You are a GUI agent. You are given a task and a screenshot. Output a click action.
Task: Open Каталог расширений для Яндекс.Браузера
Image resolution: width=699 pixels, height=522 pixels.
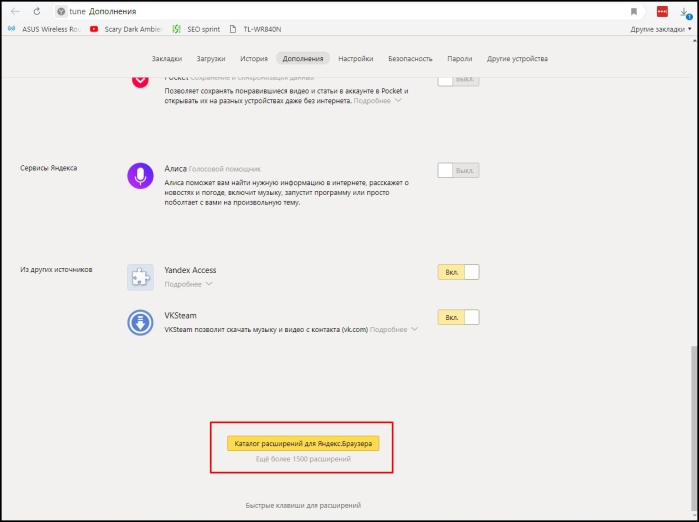[x=303, y=444]
